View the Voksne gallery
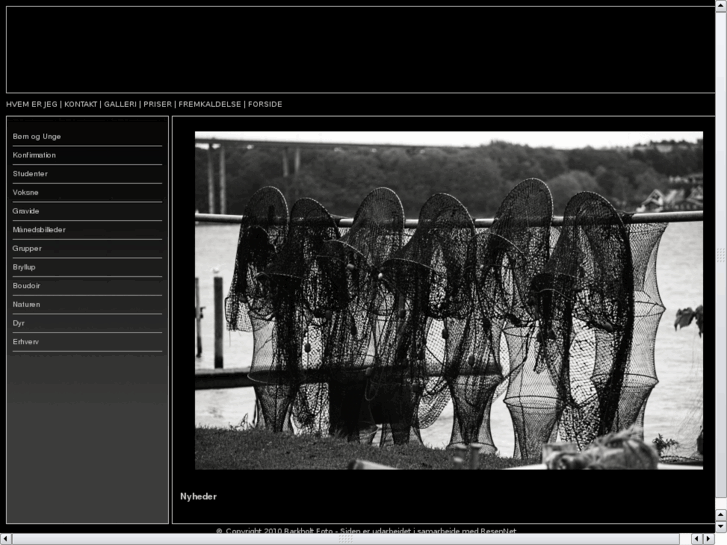727x545 pixels. click(26, 192)
